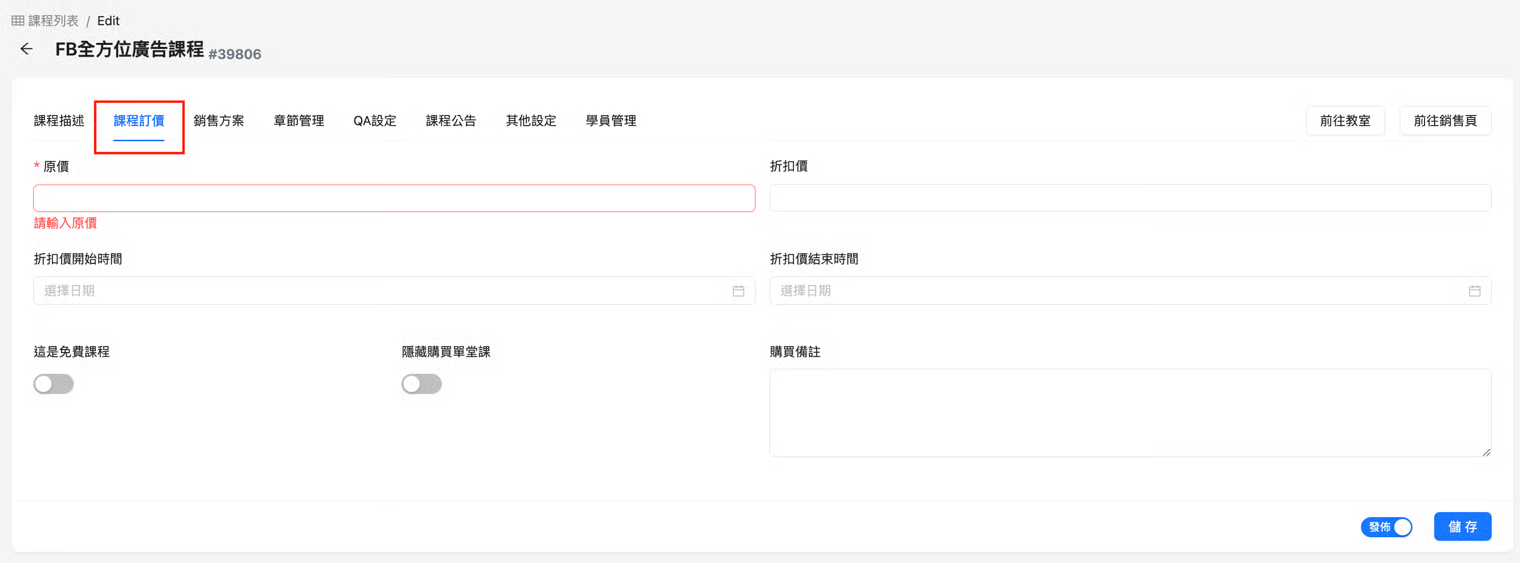Open the 課程列表 breadcrumb link
The image size is (1520, 563).
coord(53,20)
